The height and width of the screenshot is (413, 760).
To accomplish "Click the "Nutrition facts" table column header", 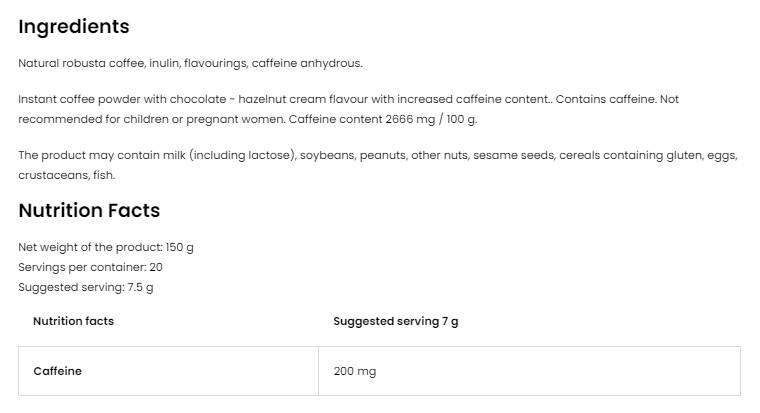I will pos(73,321).
